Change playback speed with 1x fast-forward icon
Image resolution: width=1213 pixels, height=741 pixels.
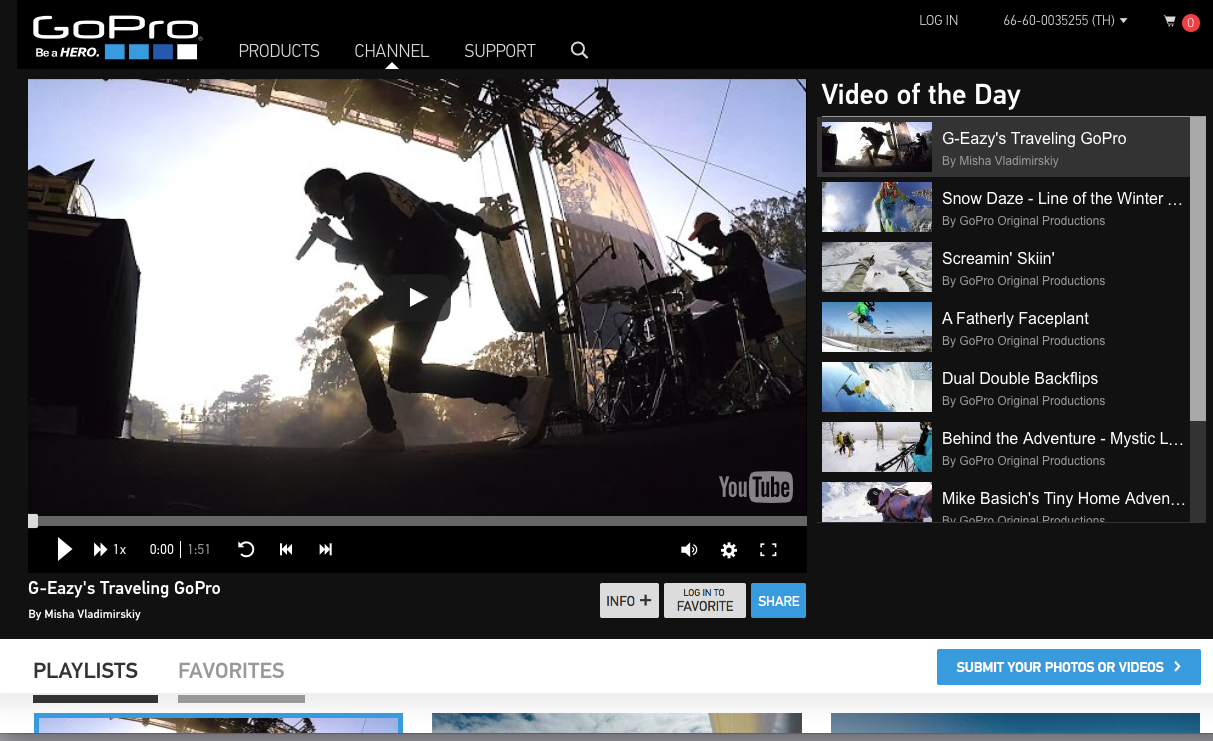pyautogui.click(x=110, y=549)
